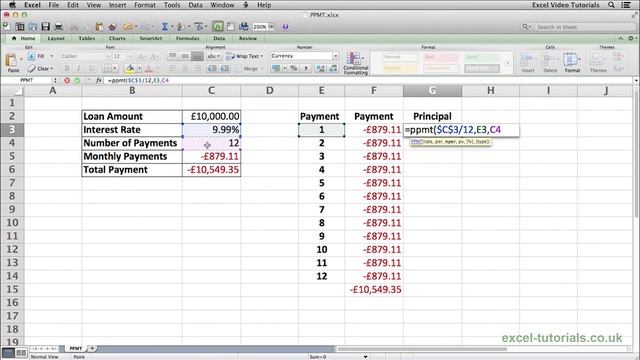
Task: Open the font name combo box
Action: pos(85,56)
